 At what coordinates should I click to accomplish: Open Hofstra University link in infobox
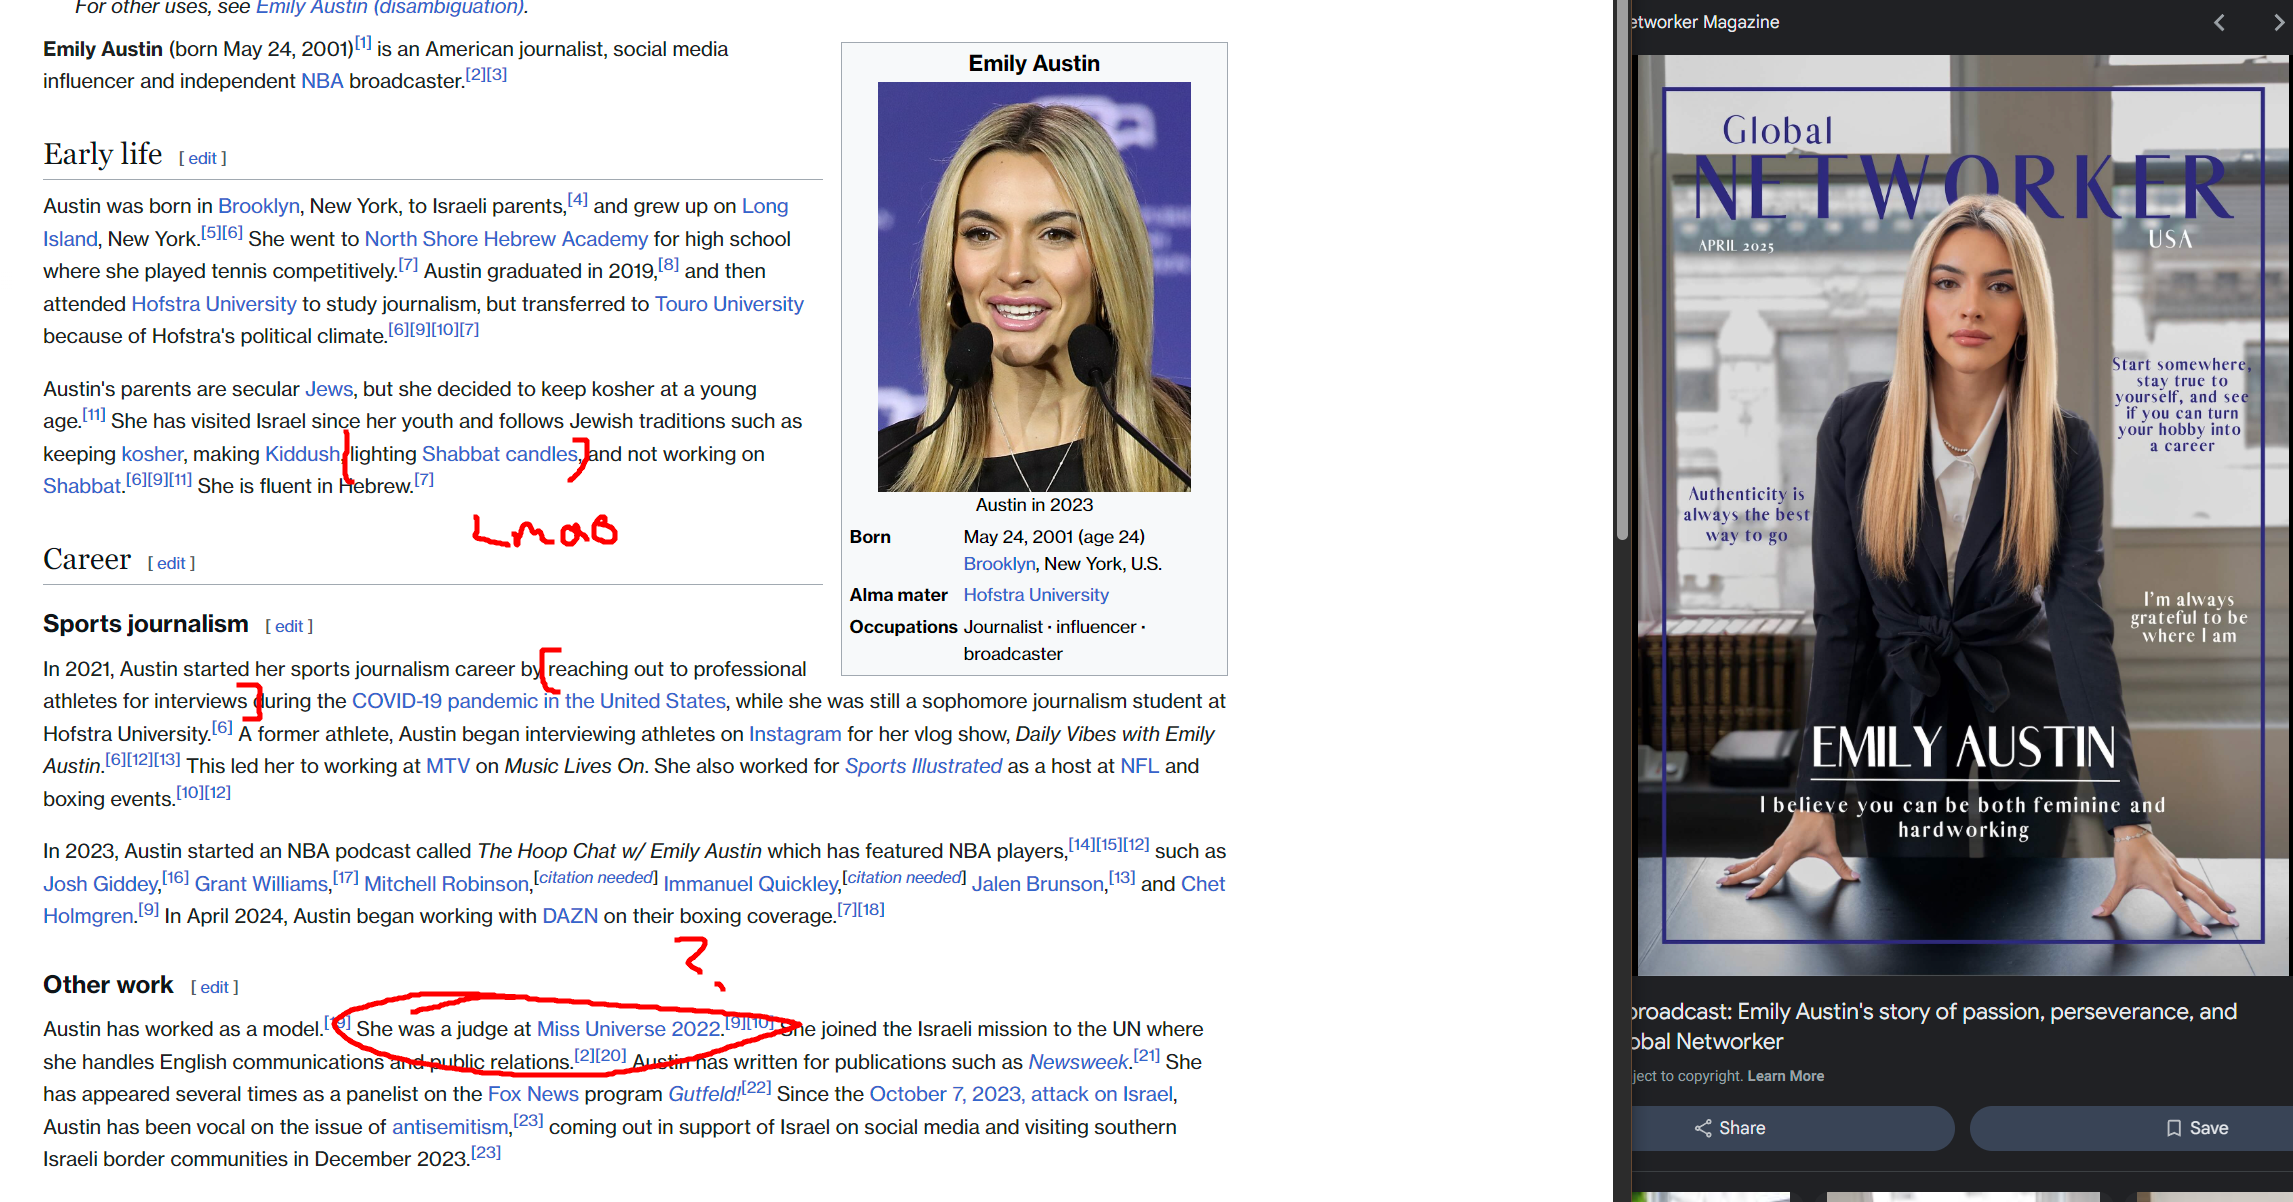tap(1036, 595)
